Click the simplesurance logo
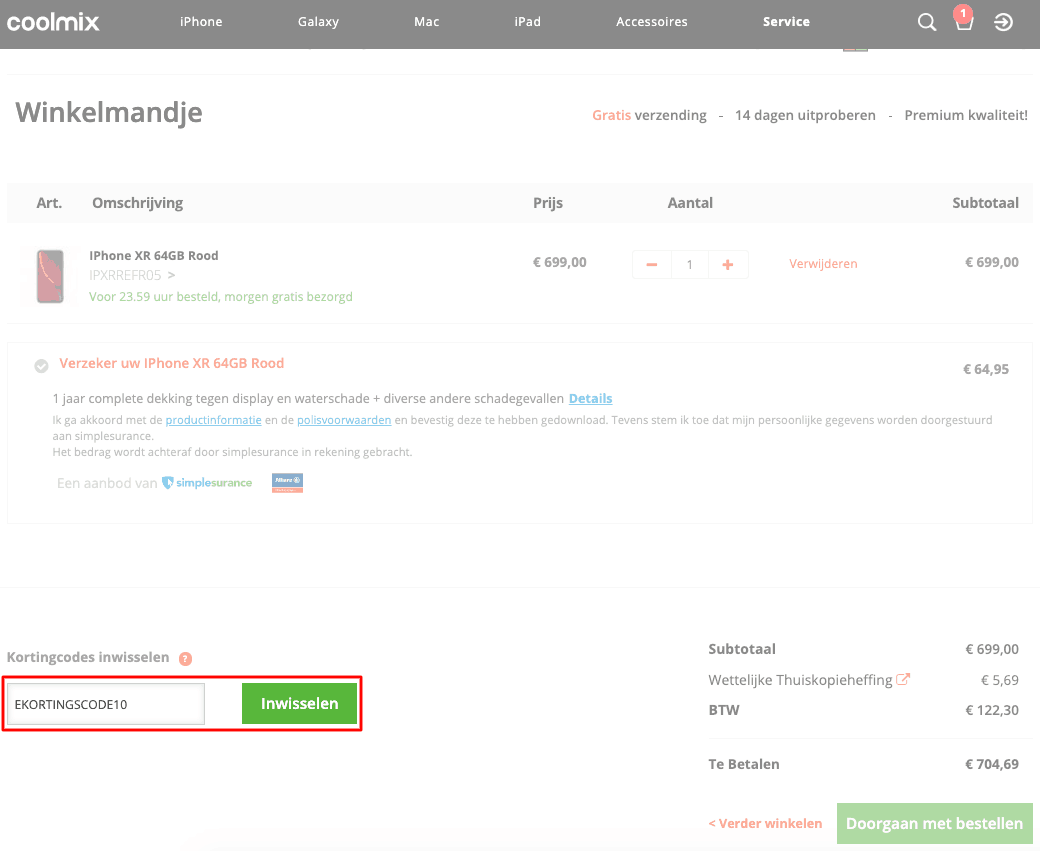 pyautogui.click(x=207, y=483)
